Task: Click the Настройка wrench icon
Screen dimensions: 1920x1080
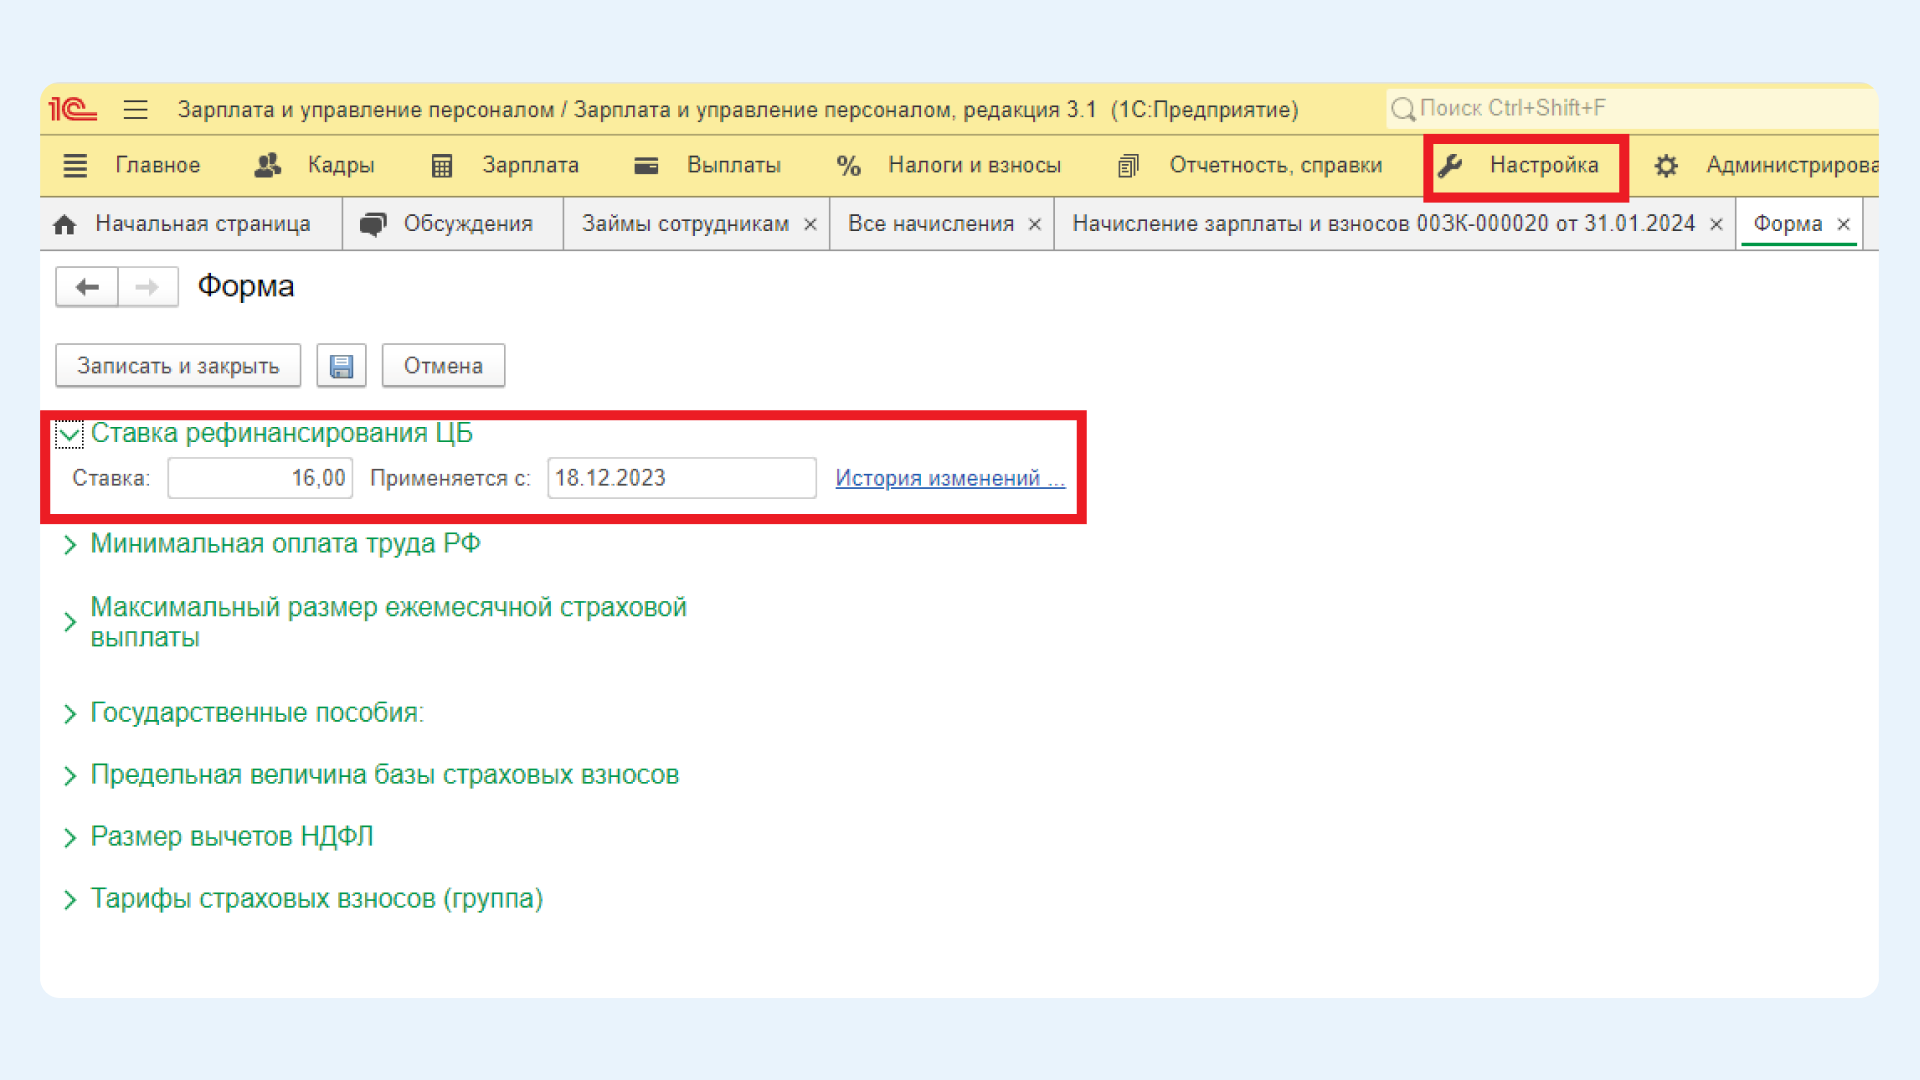Action: click(1450, 166)
